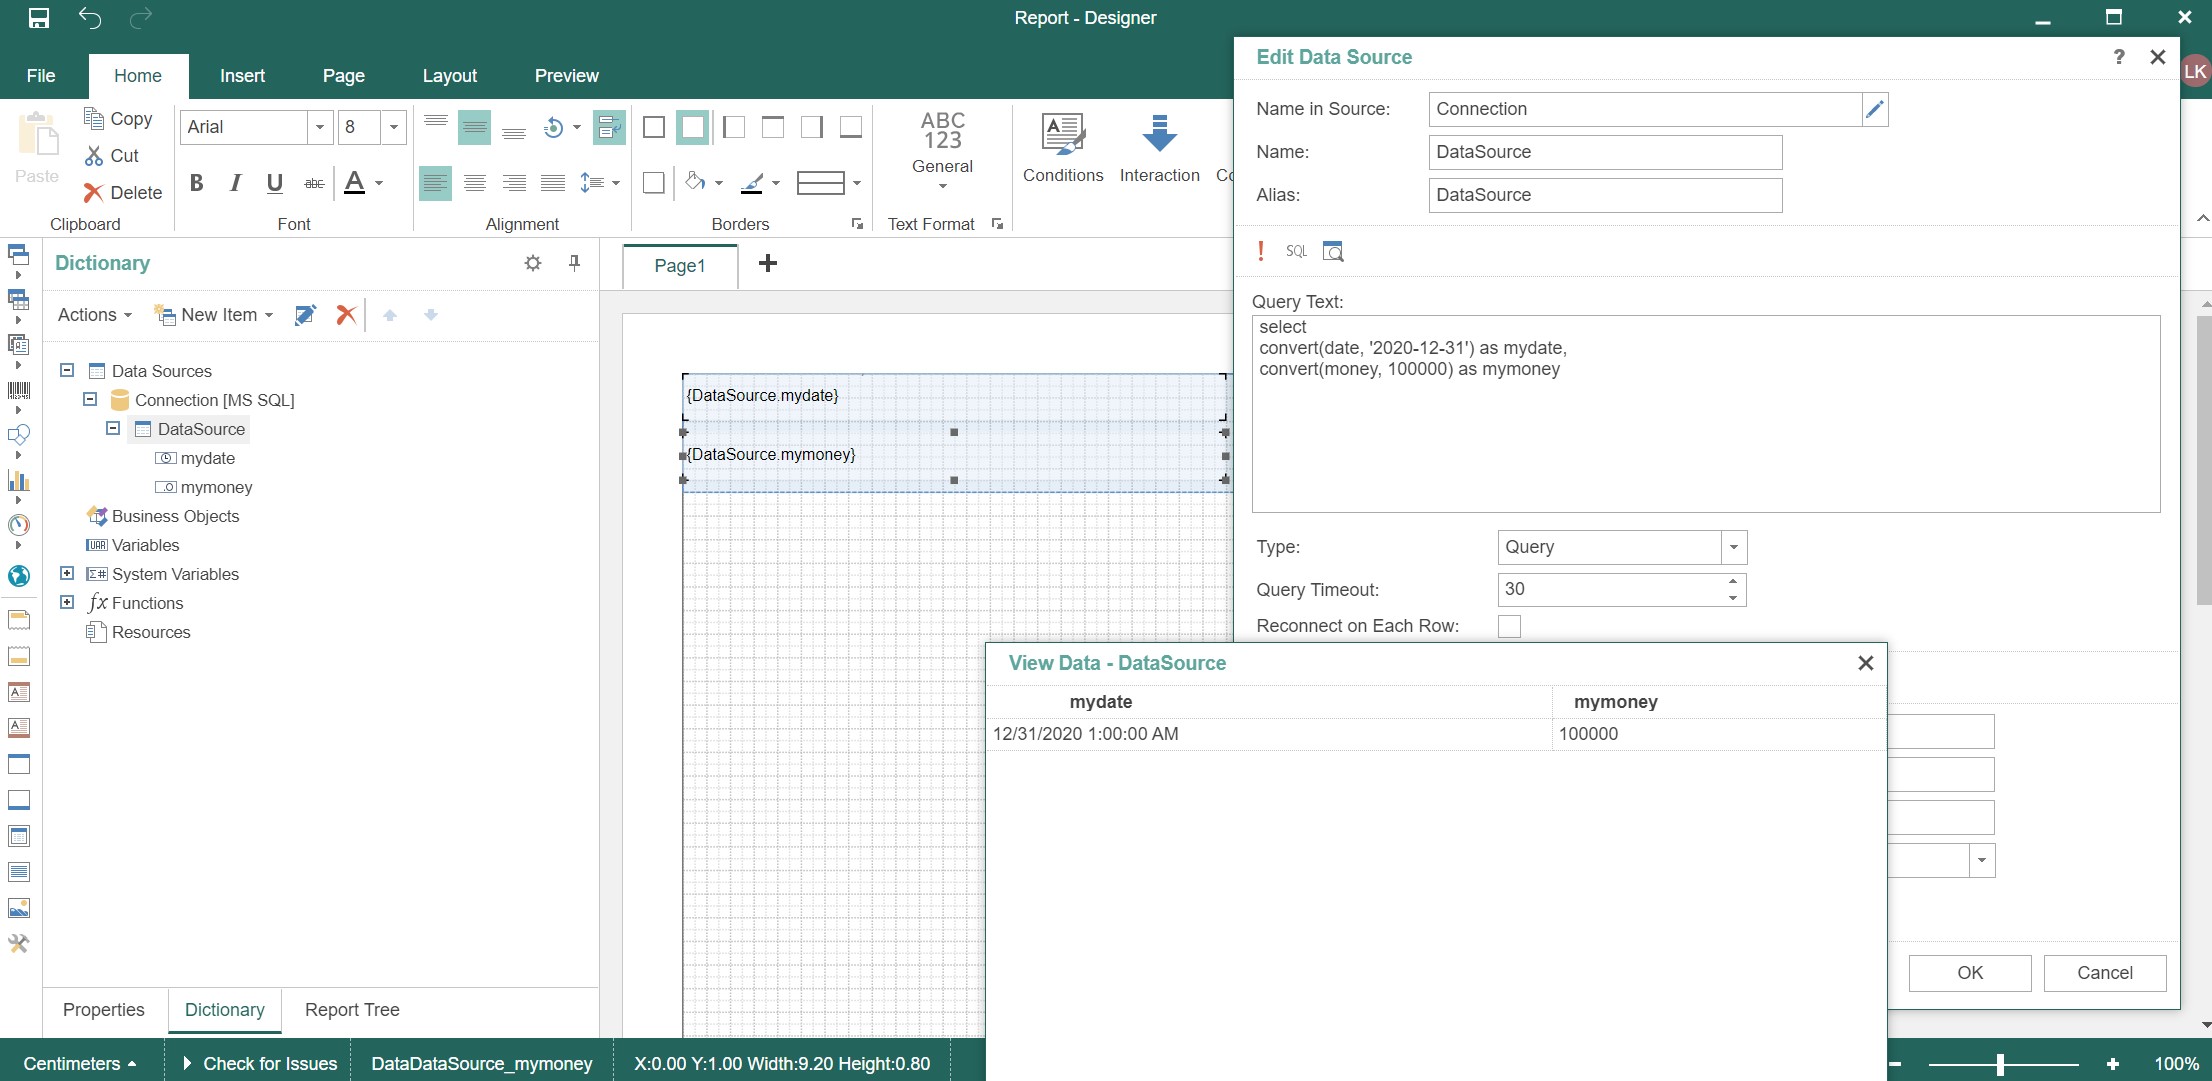Open the Actions dropdown in Dictionary
2212x1081 pixels.
(95, 315)
